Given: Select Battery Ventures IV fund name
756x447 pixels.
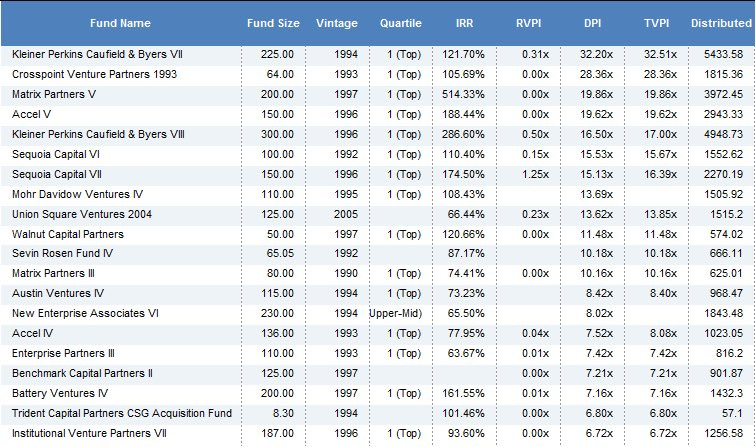Looking at the screenshot, I should pyautogui.click(x=60, y=394).
